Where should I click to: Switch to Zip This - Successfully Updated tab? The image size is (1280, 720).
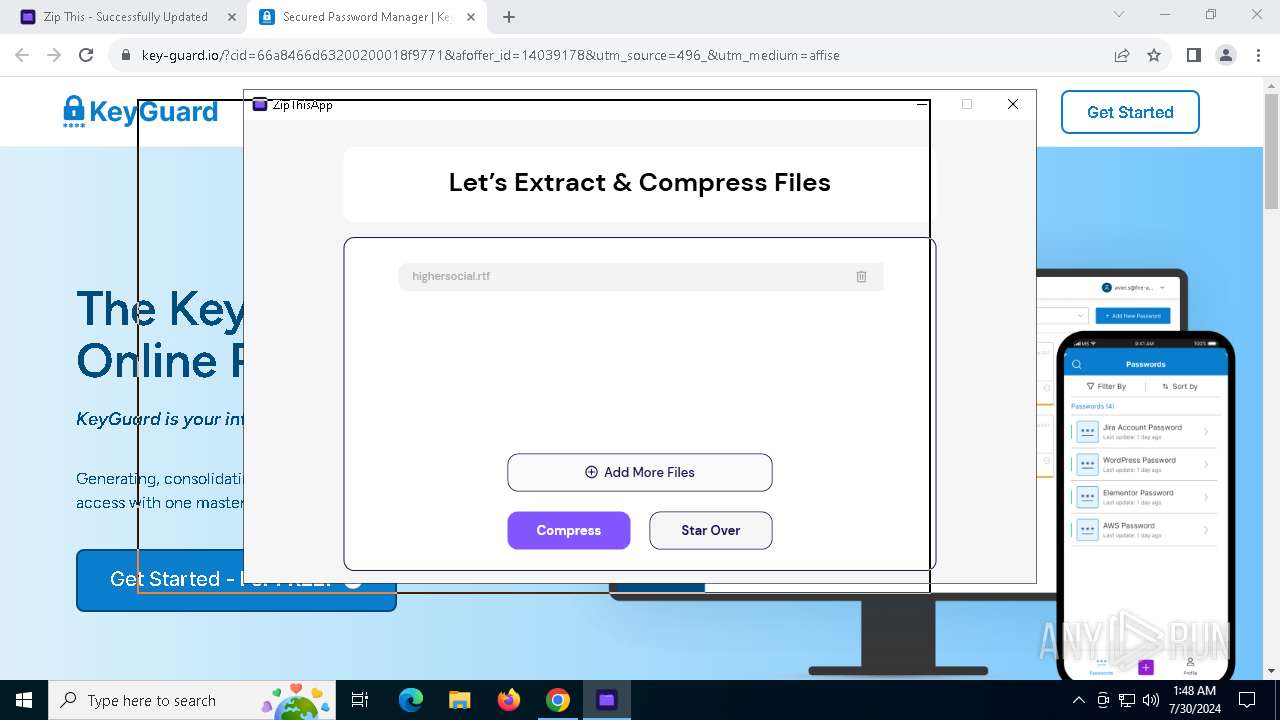pyautogui.click(x=125, y=17)
